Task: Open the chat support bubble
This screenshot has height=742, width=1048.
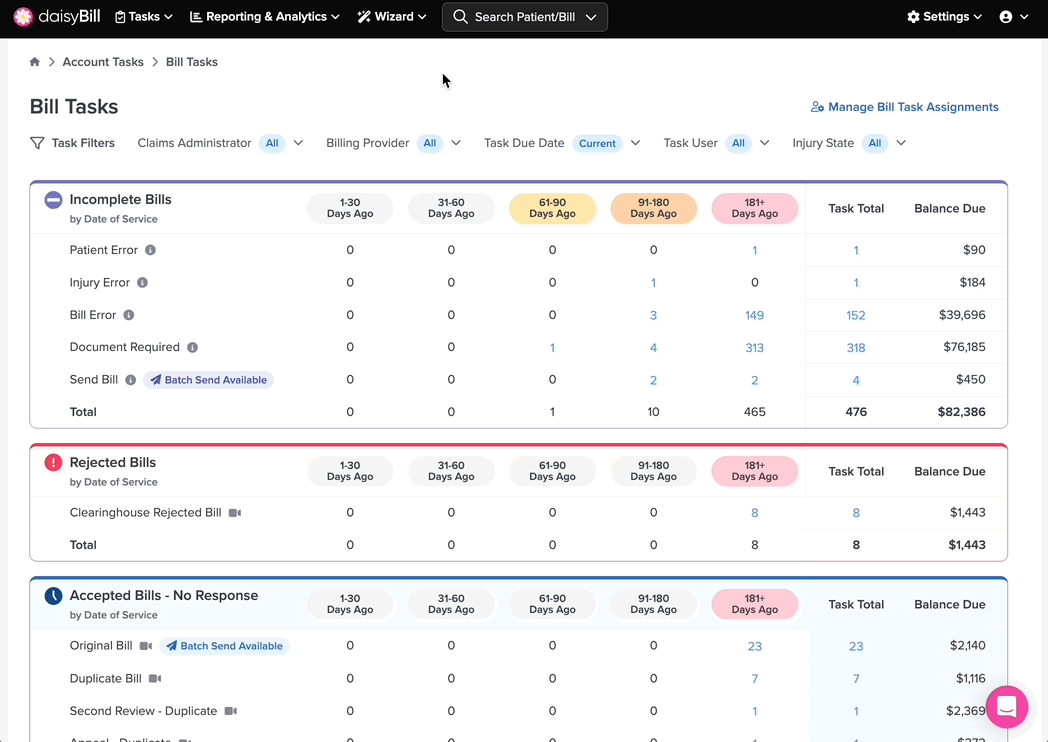Action: coord(1007,707)
